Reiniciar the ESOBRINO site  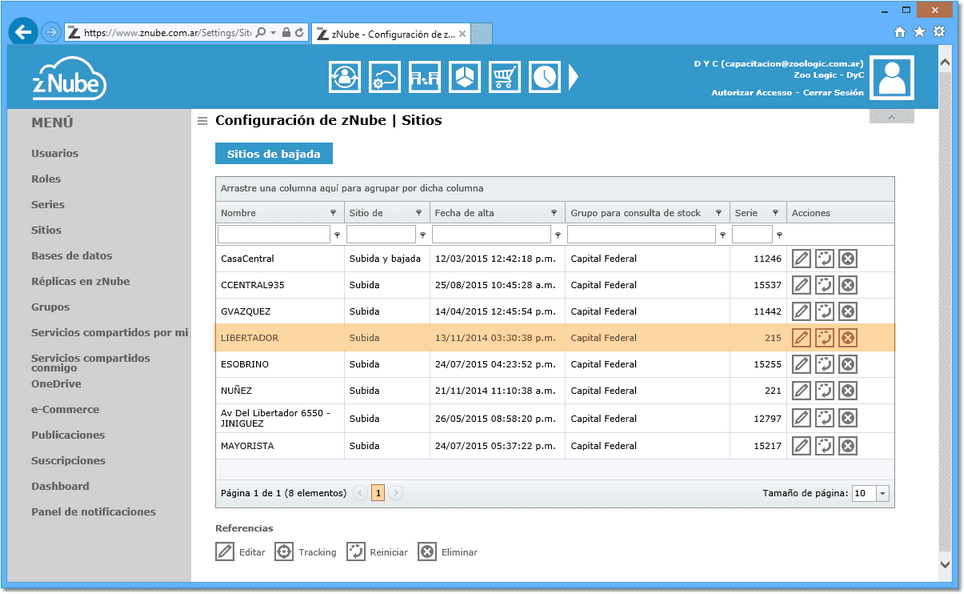[x=824, y=365]
